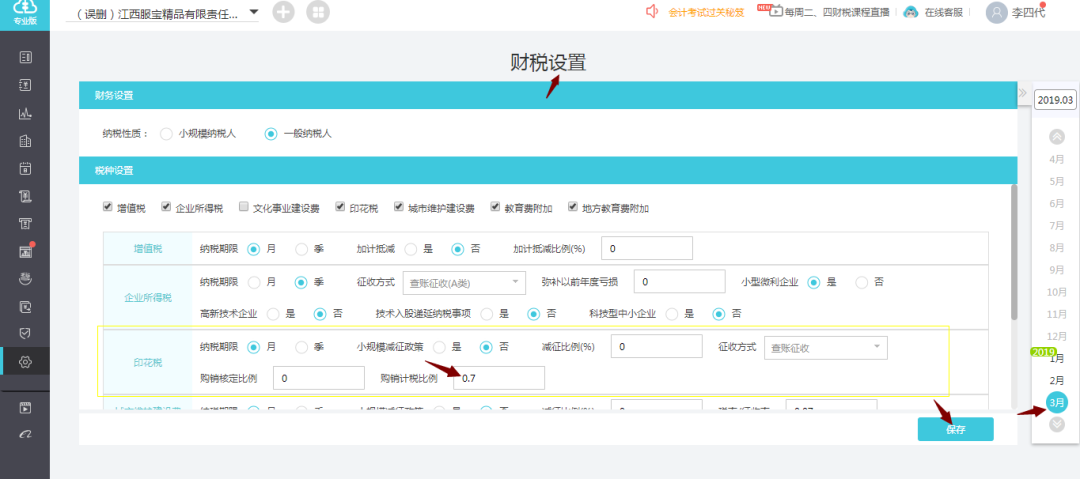This screenshot has height=479, width=1080.
Task: Set 企业所得税 filing period to 月
Action: [253, 282]
